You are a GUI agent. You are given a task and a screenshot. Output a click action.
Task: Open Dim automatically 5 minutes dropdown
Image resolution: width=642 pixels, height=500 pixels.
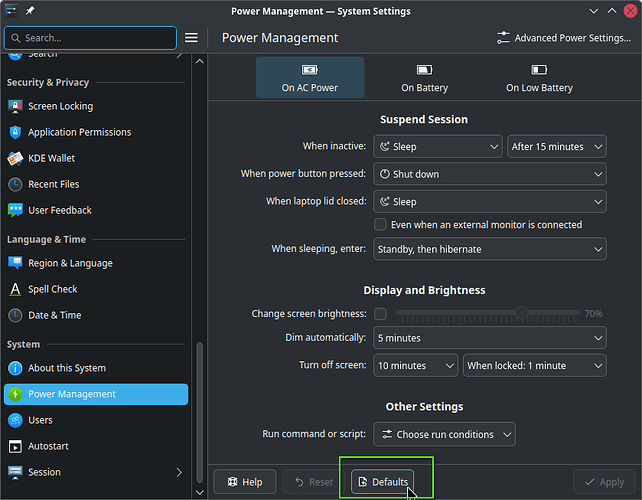490,338
